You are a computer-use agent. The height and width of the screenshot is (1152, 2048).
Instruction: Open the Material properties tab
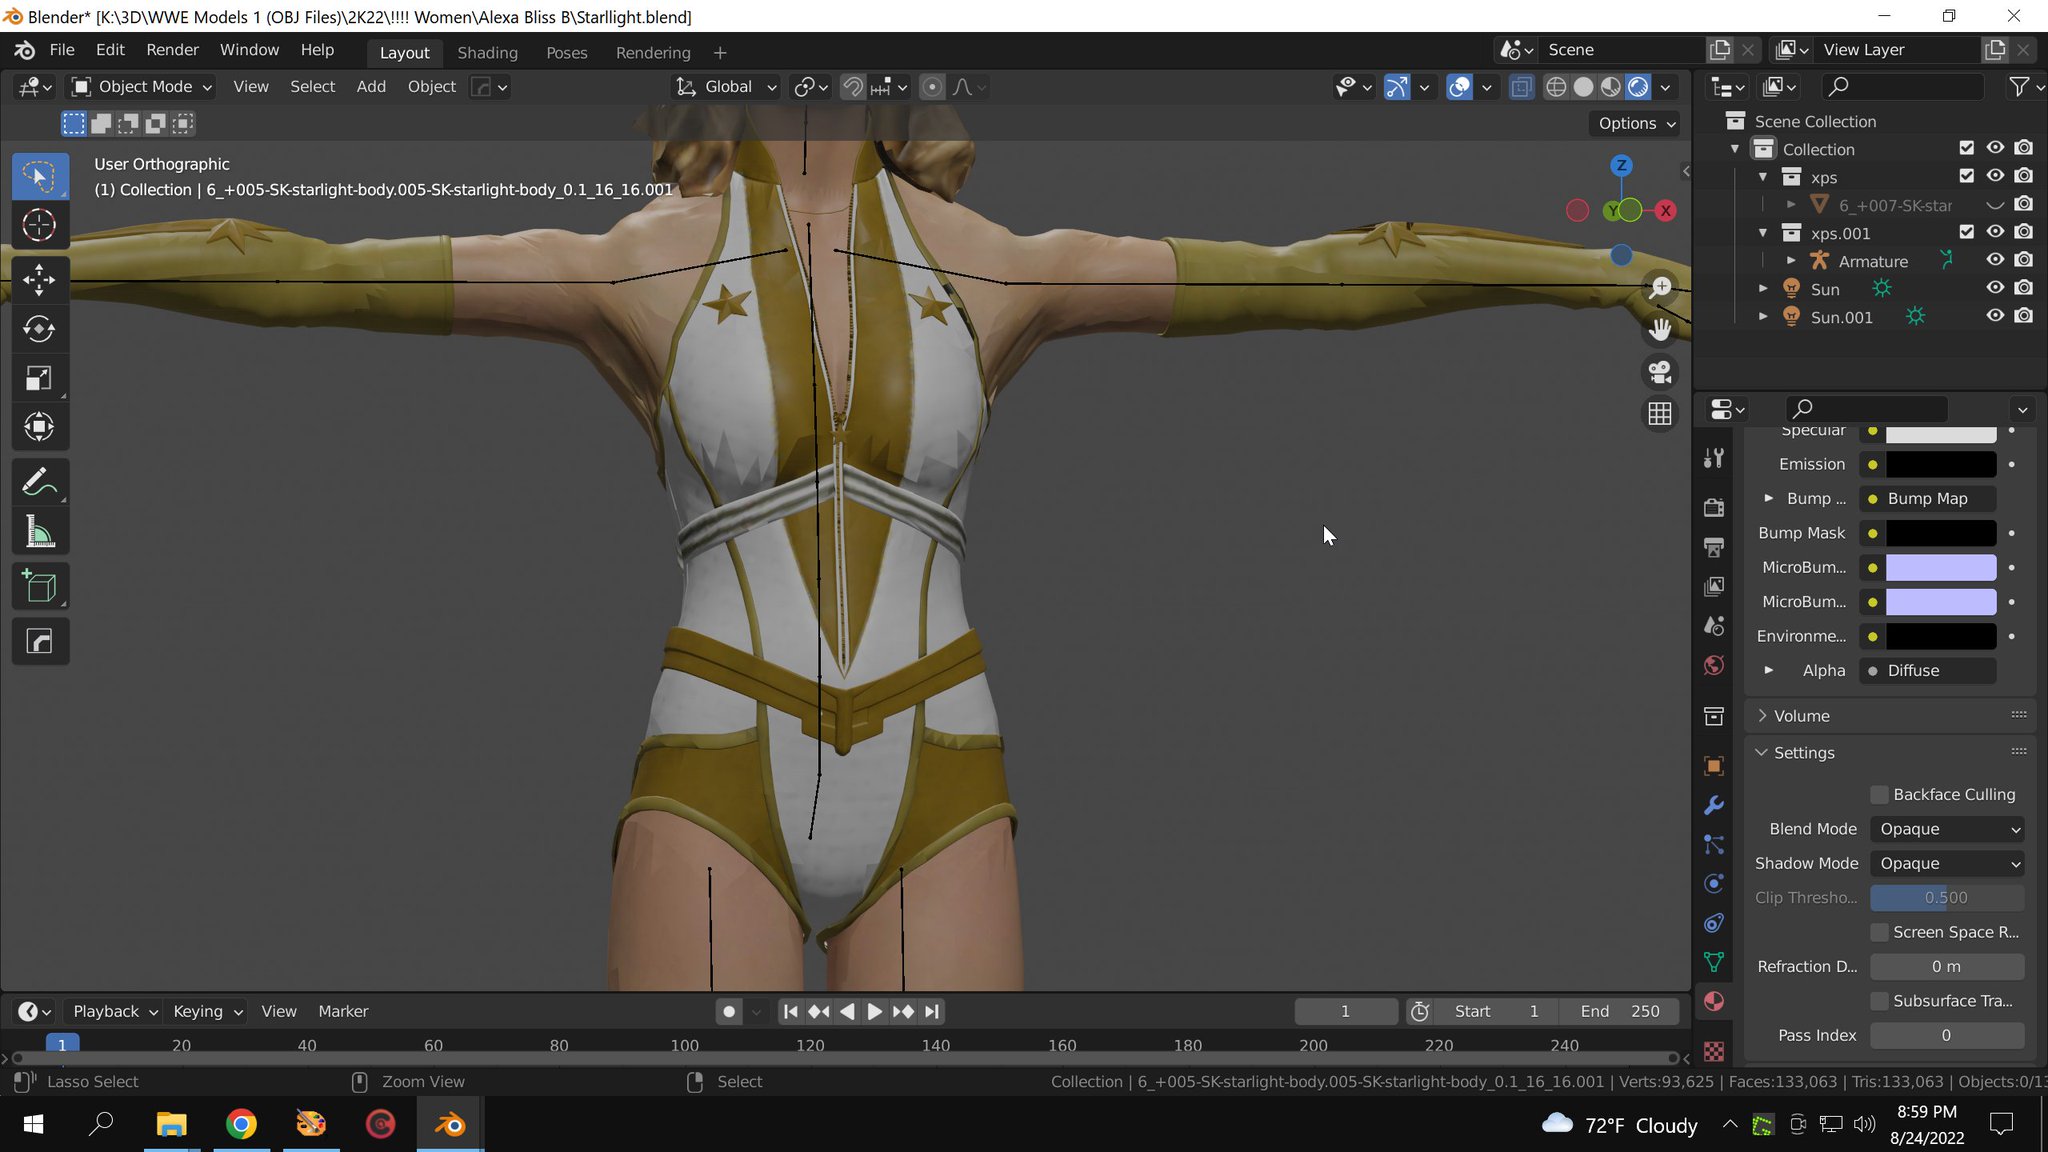pos(1714,1001)
